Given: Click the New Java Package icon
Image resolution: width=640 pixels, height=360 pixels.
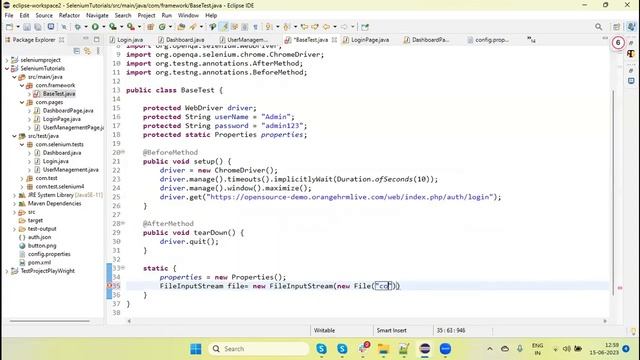Looking at the screenshot, I should pyautogui.click(x=151, y=27).
